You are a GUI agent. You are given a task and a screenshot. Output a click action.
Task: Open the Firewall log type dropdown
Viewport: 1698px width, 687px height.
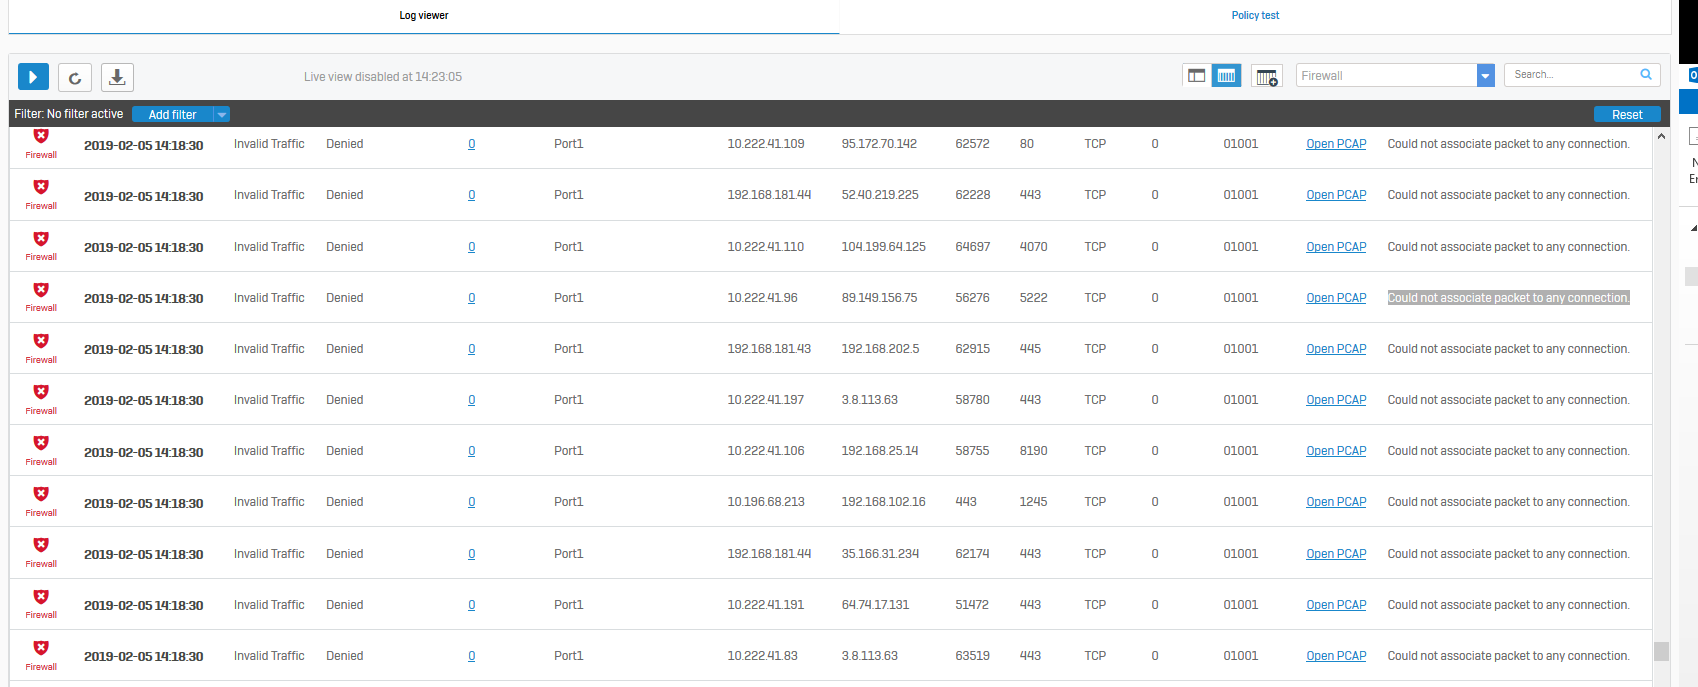[1485, 76]
